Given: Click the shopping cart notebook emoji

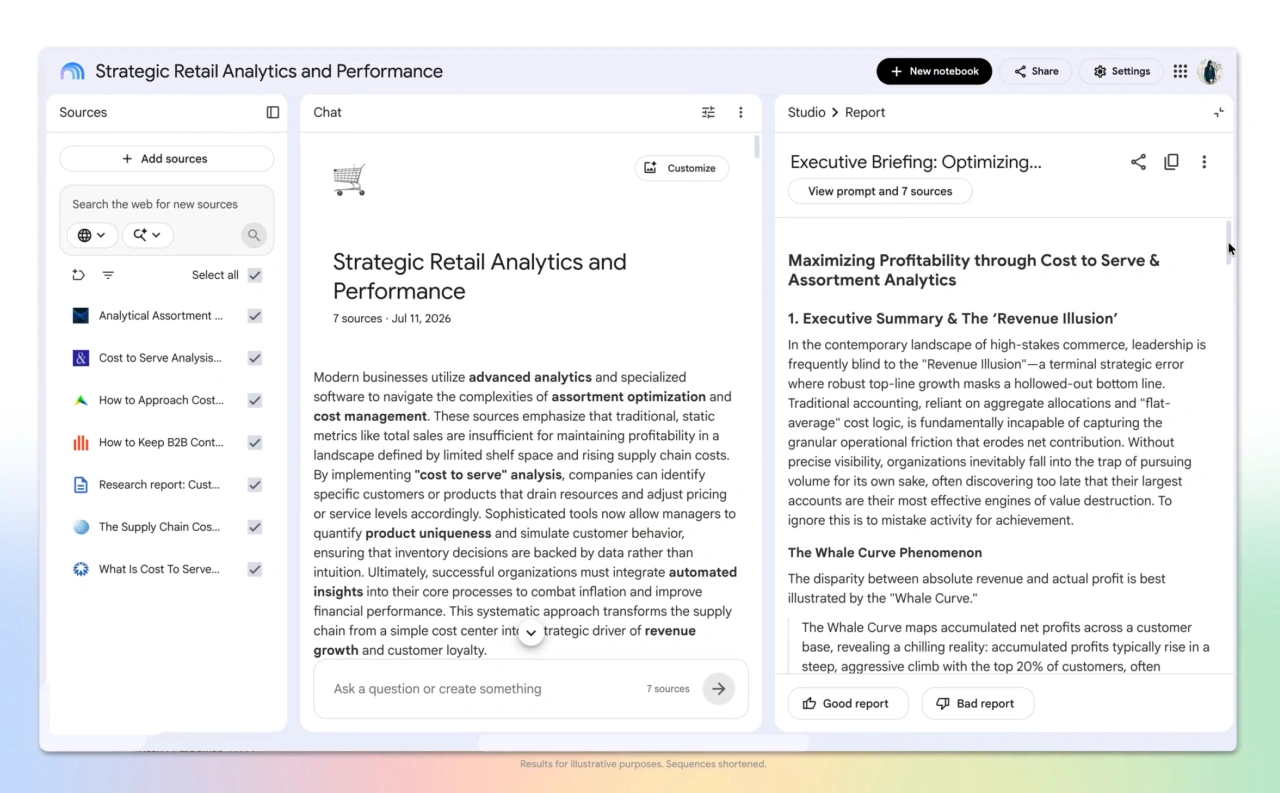Looking at the screenshot, I should (349, 180).
